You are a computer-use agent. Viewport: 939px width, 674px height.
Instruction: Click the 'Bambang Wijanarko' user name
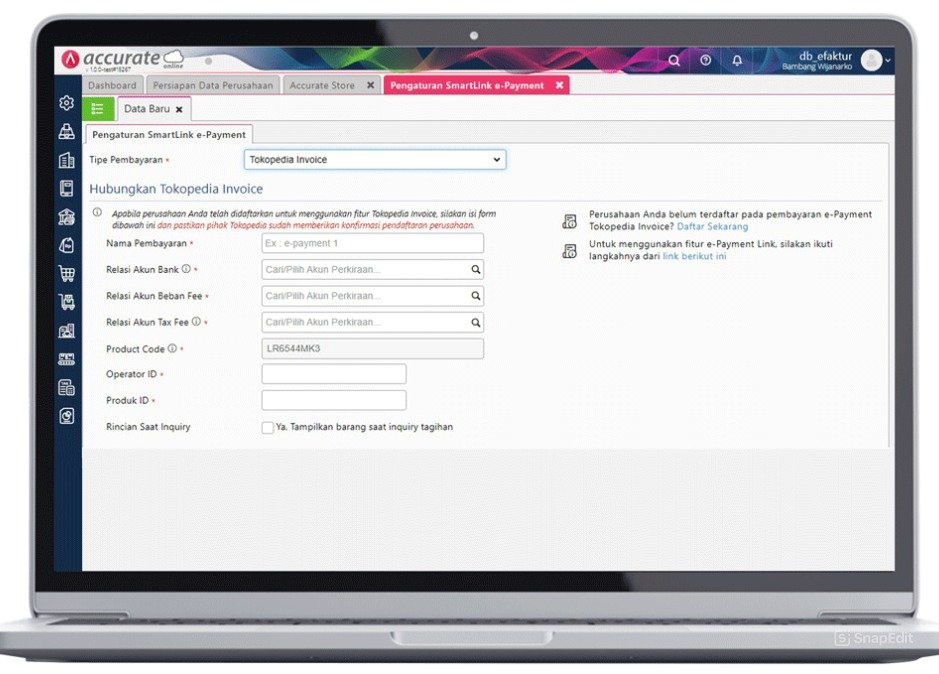816,67
